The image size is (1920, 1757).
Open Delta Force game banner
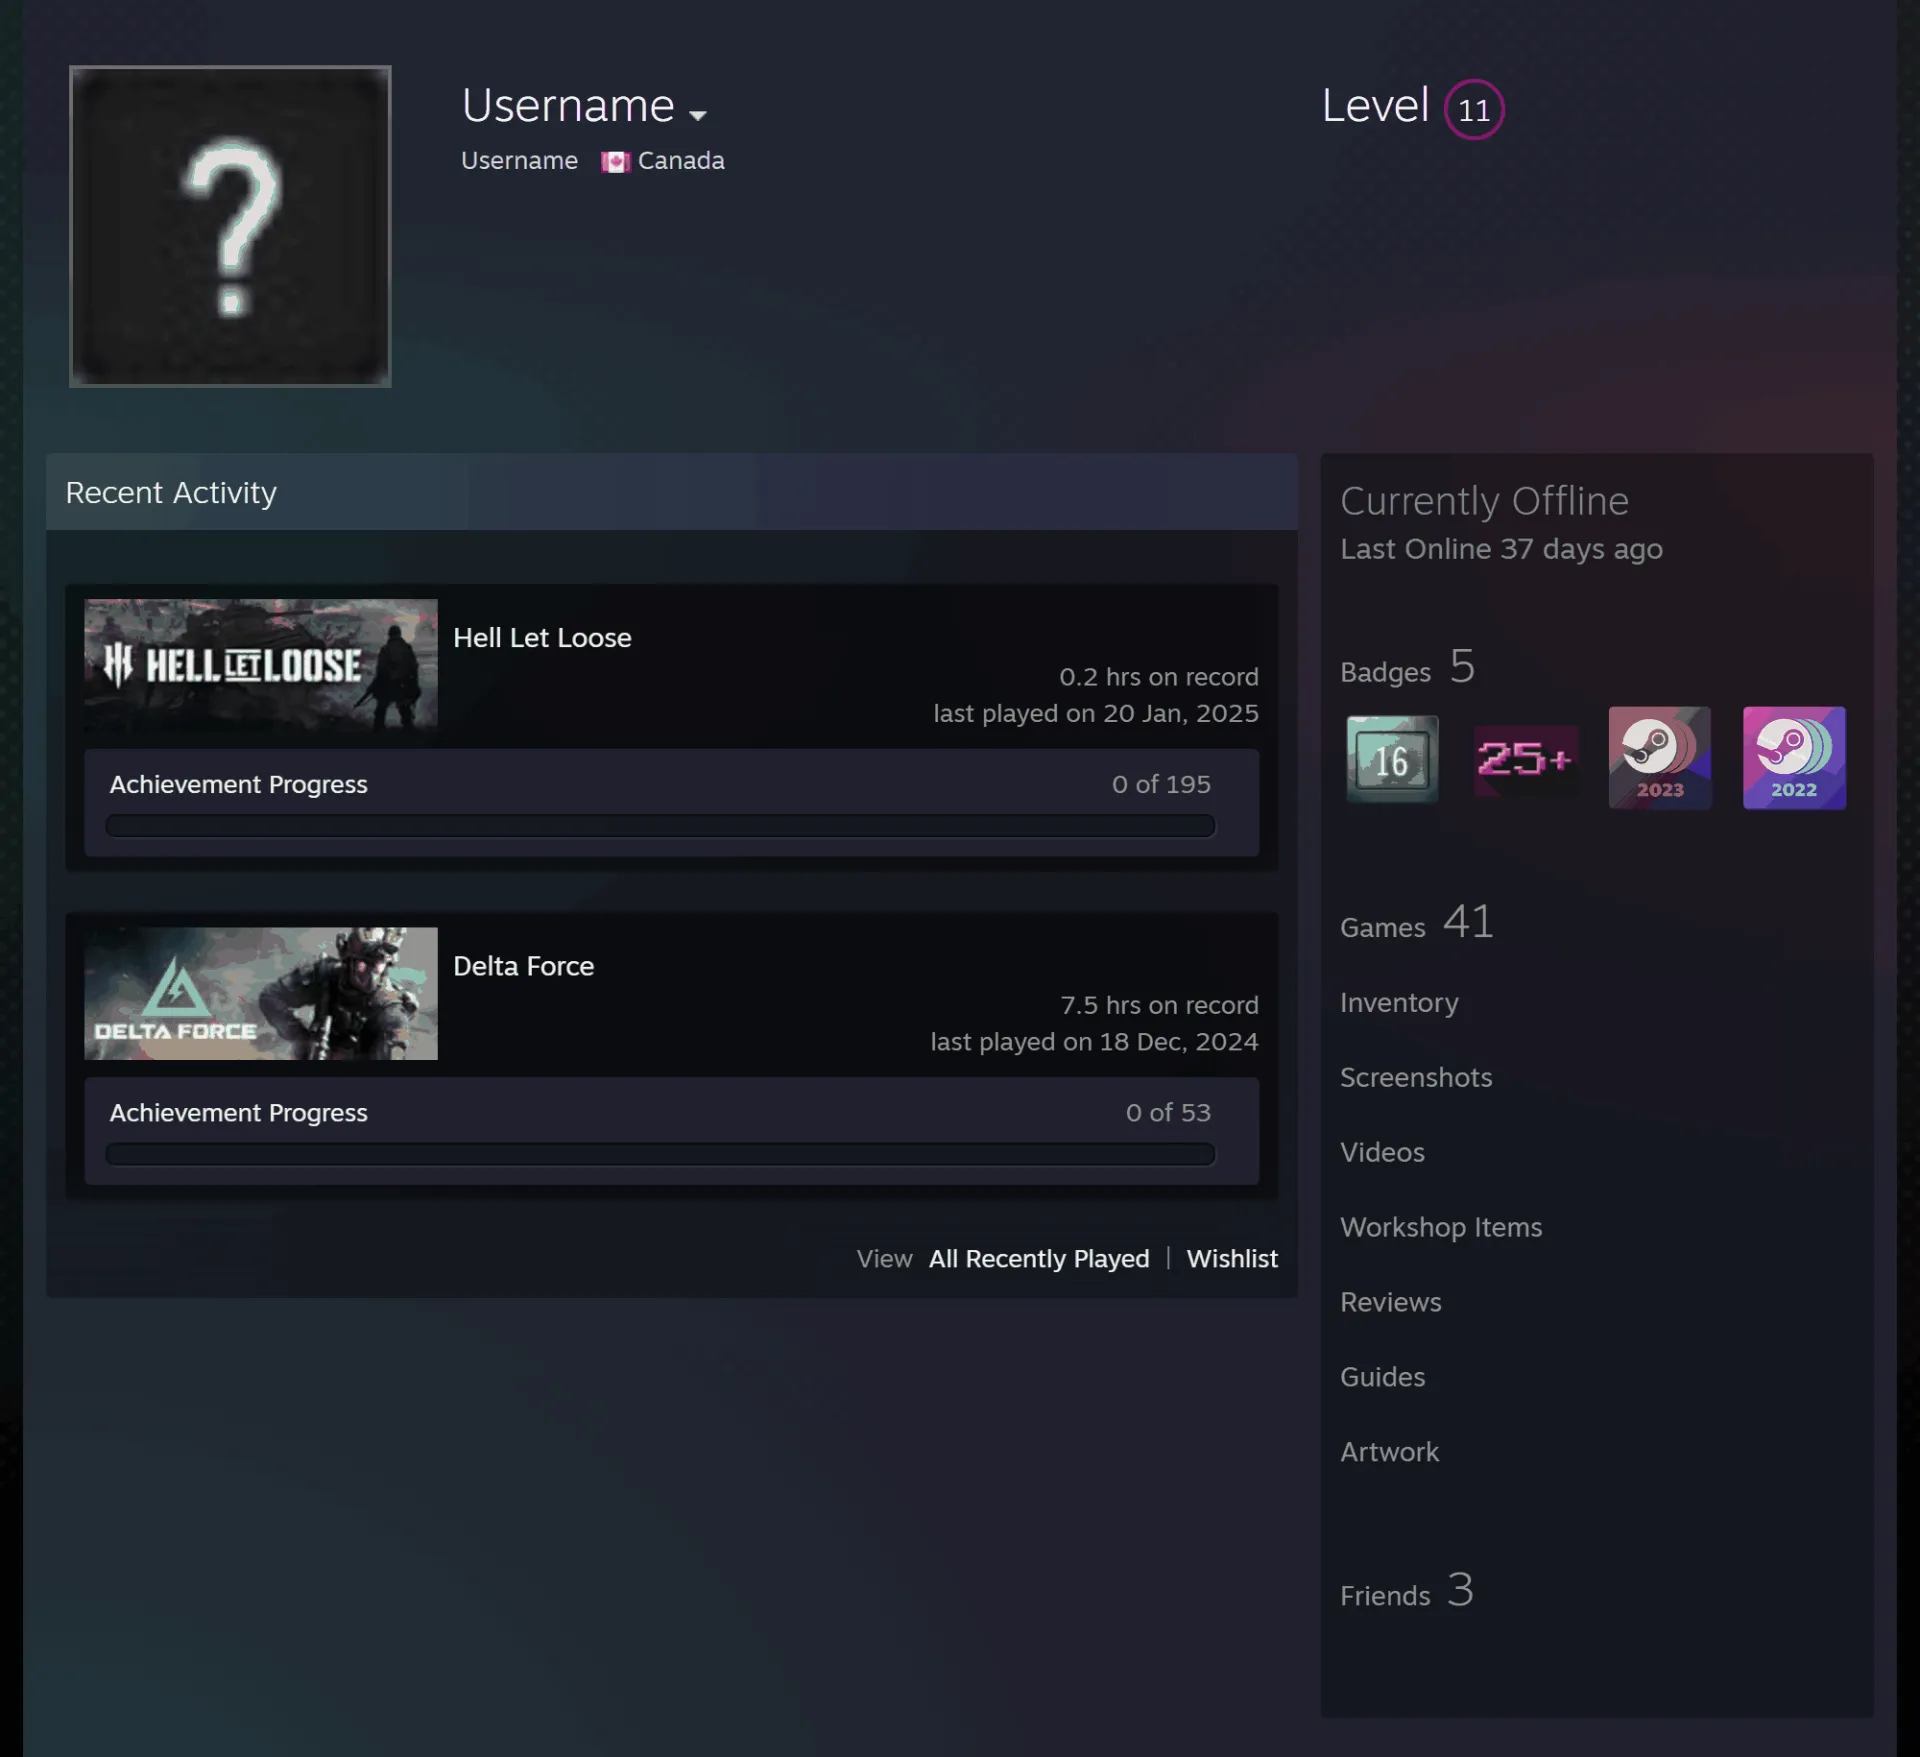tap(261, 993)
